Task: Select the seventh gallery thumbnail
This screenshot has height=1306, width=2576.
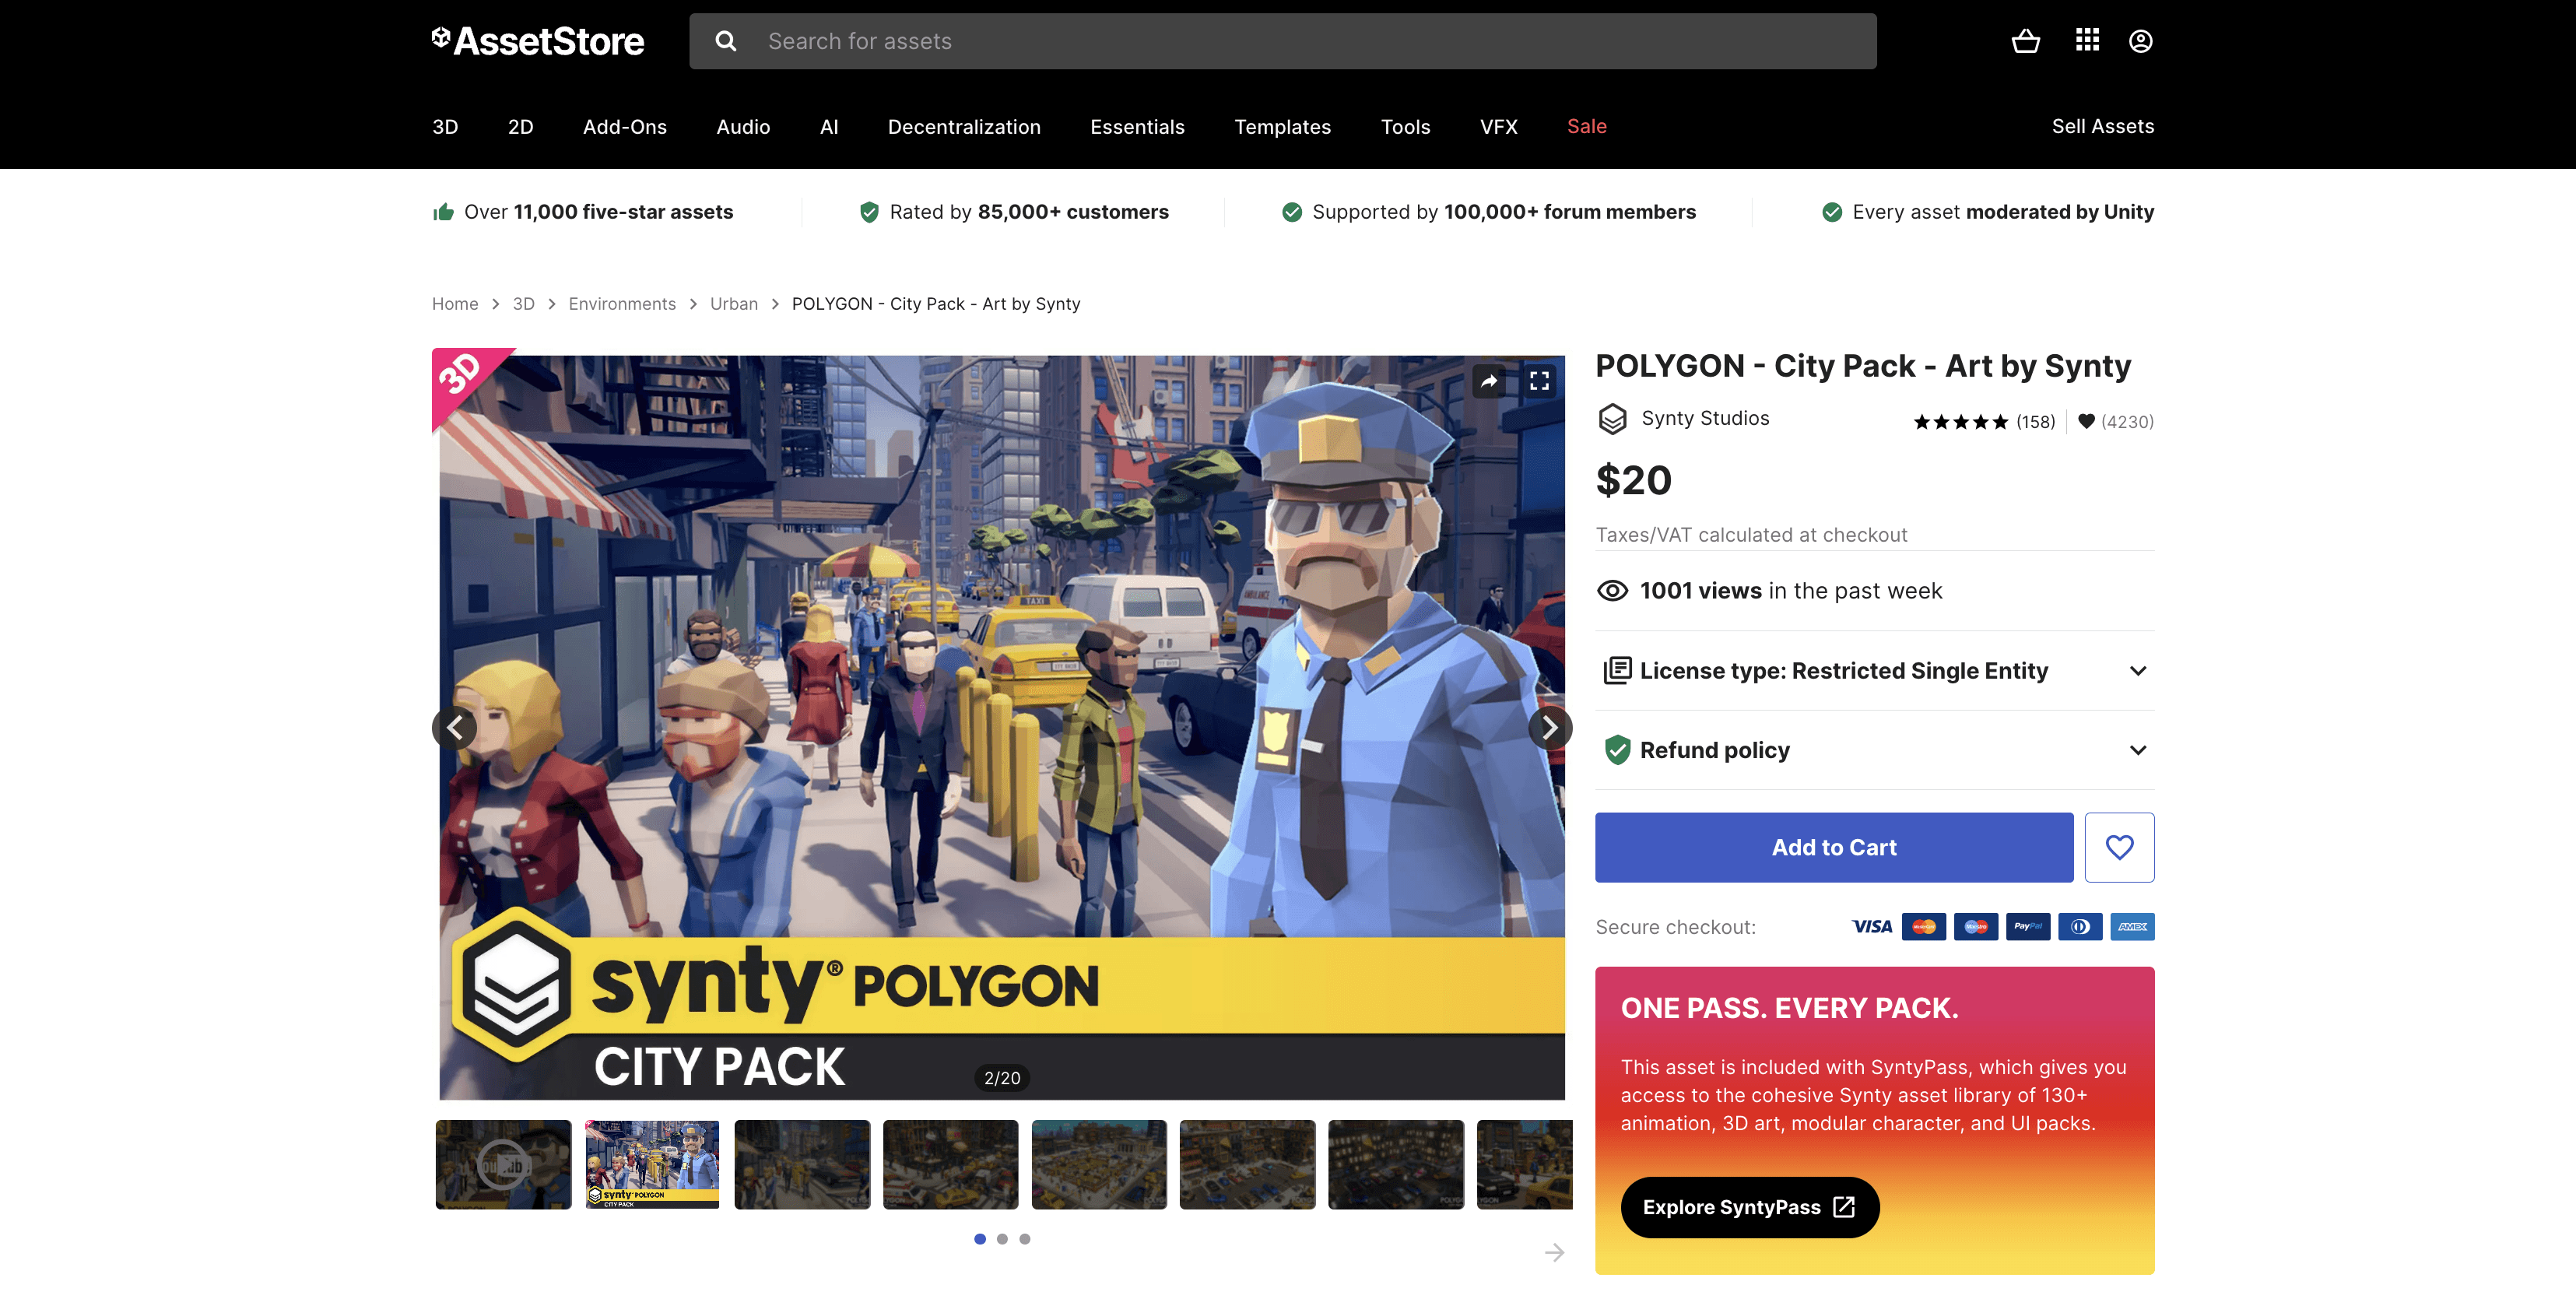Action: [x=1396, y=1164]
